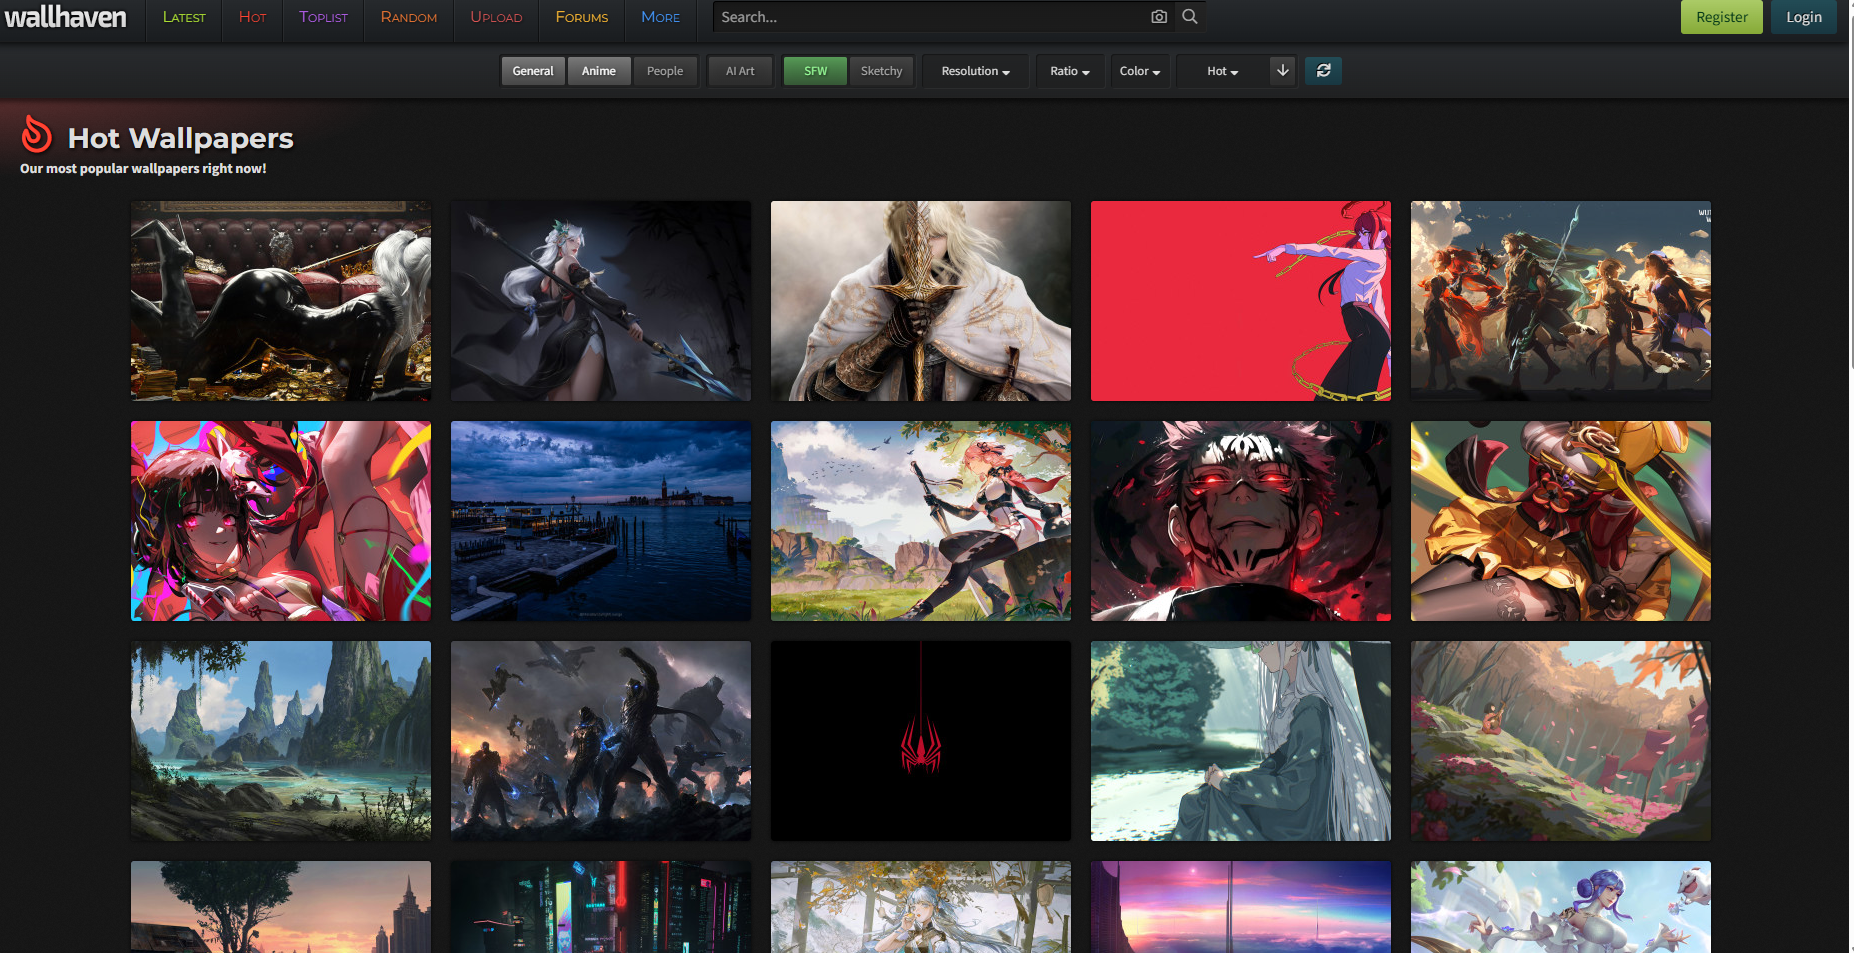Viewport: 1854px width, 953px height.
Task: Toggle the General category filter
Action: [533, 71]
